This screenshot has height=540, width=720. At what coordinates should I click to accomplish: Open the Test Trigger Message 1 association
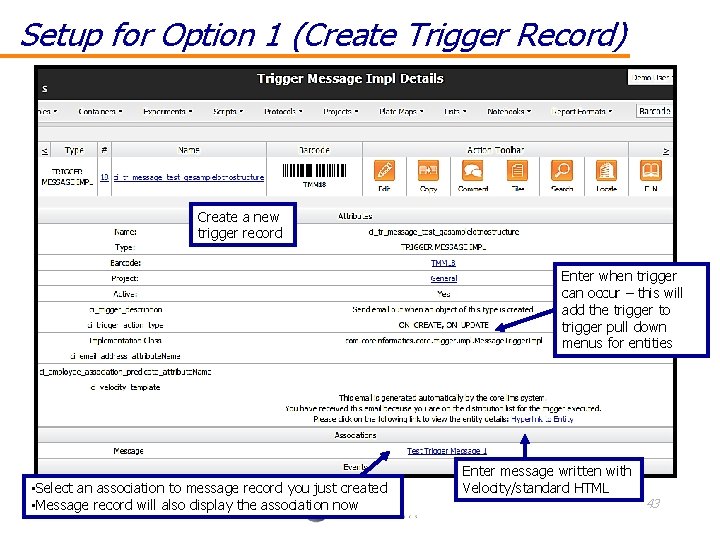pyautogui.click(x=447, y=451)
